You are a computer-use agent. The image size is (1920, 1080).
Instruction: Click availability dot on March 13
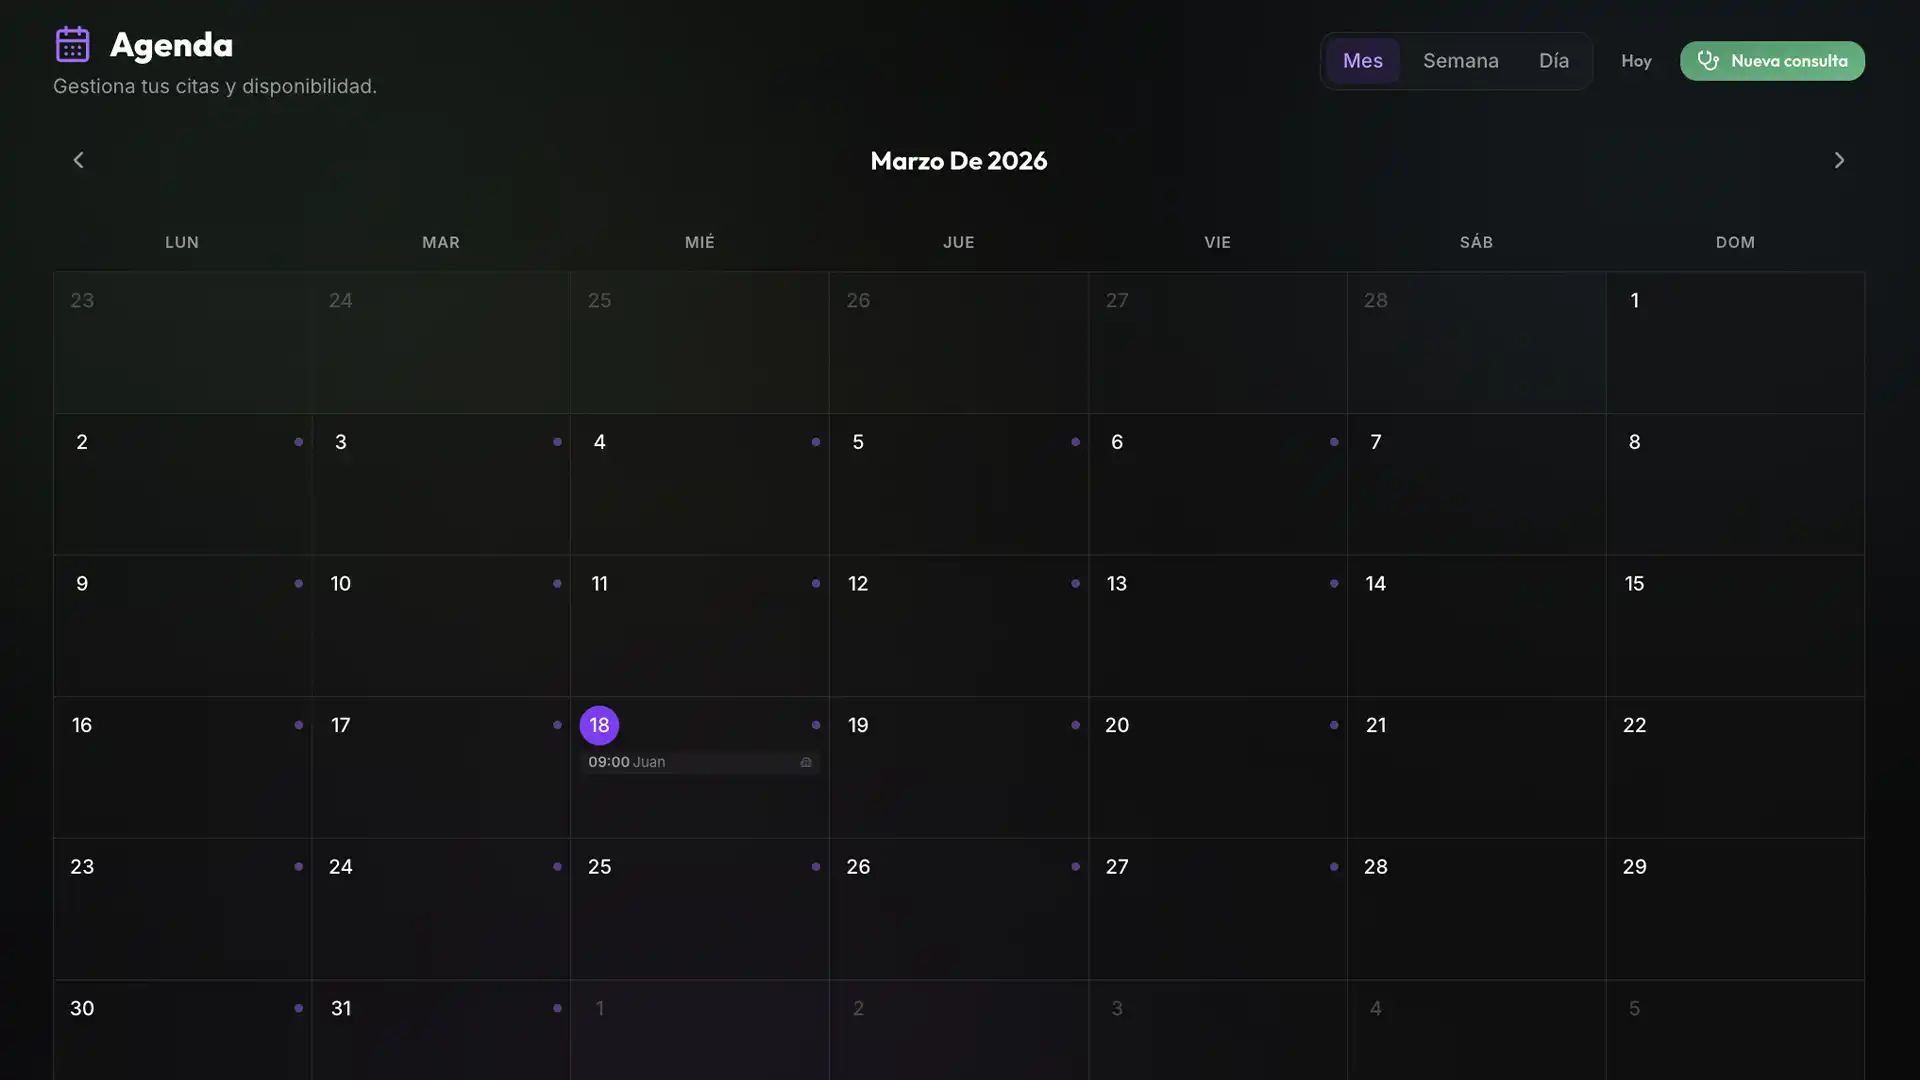tap(1334, 584)
